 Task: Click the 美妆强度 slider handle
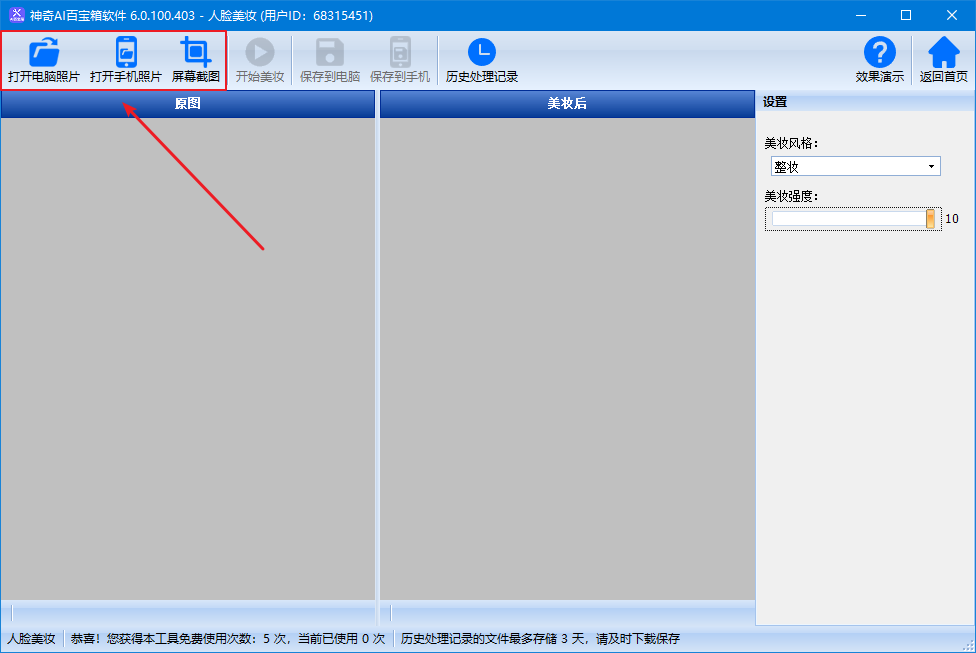[x=930, y=218]
